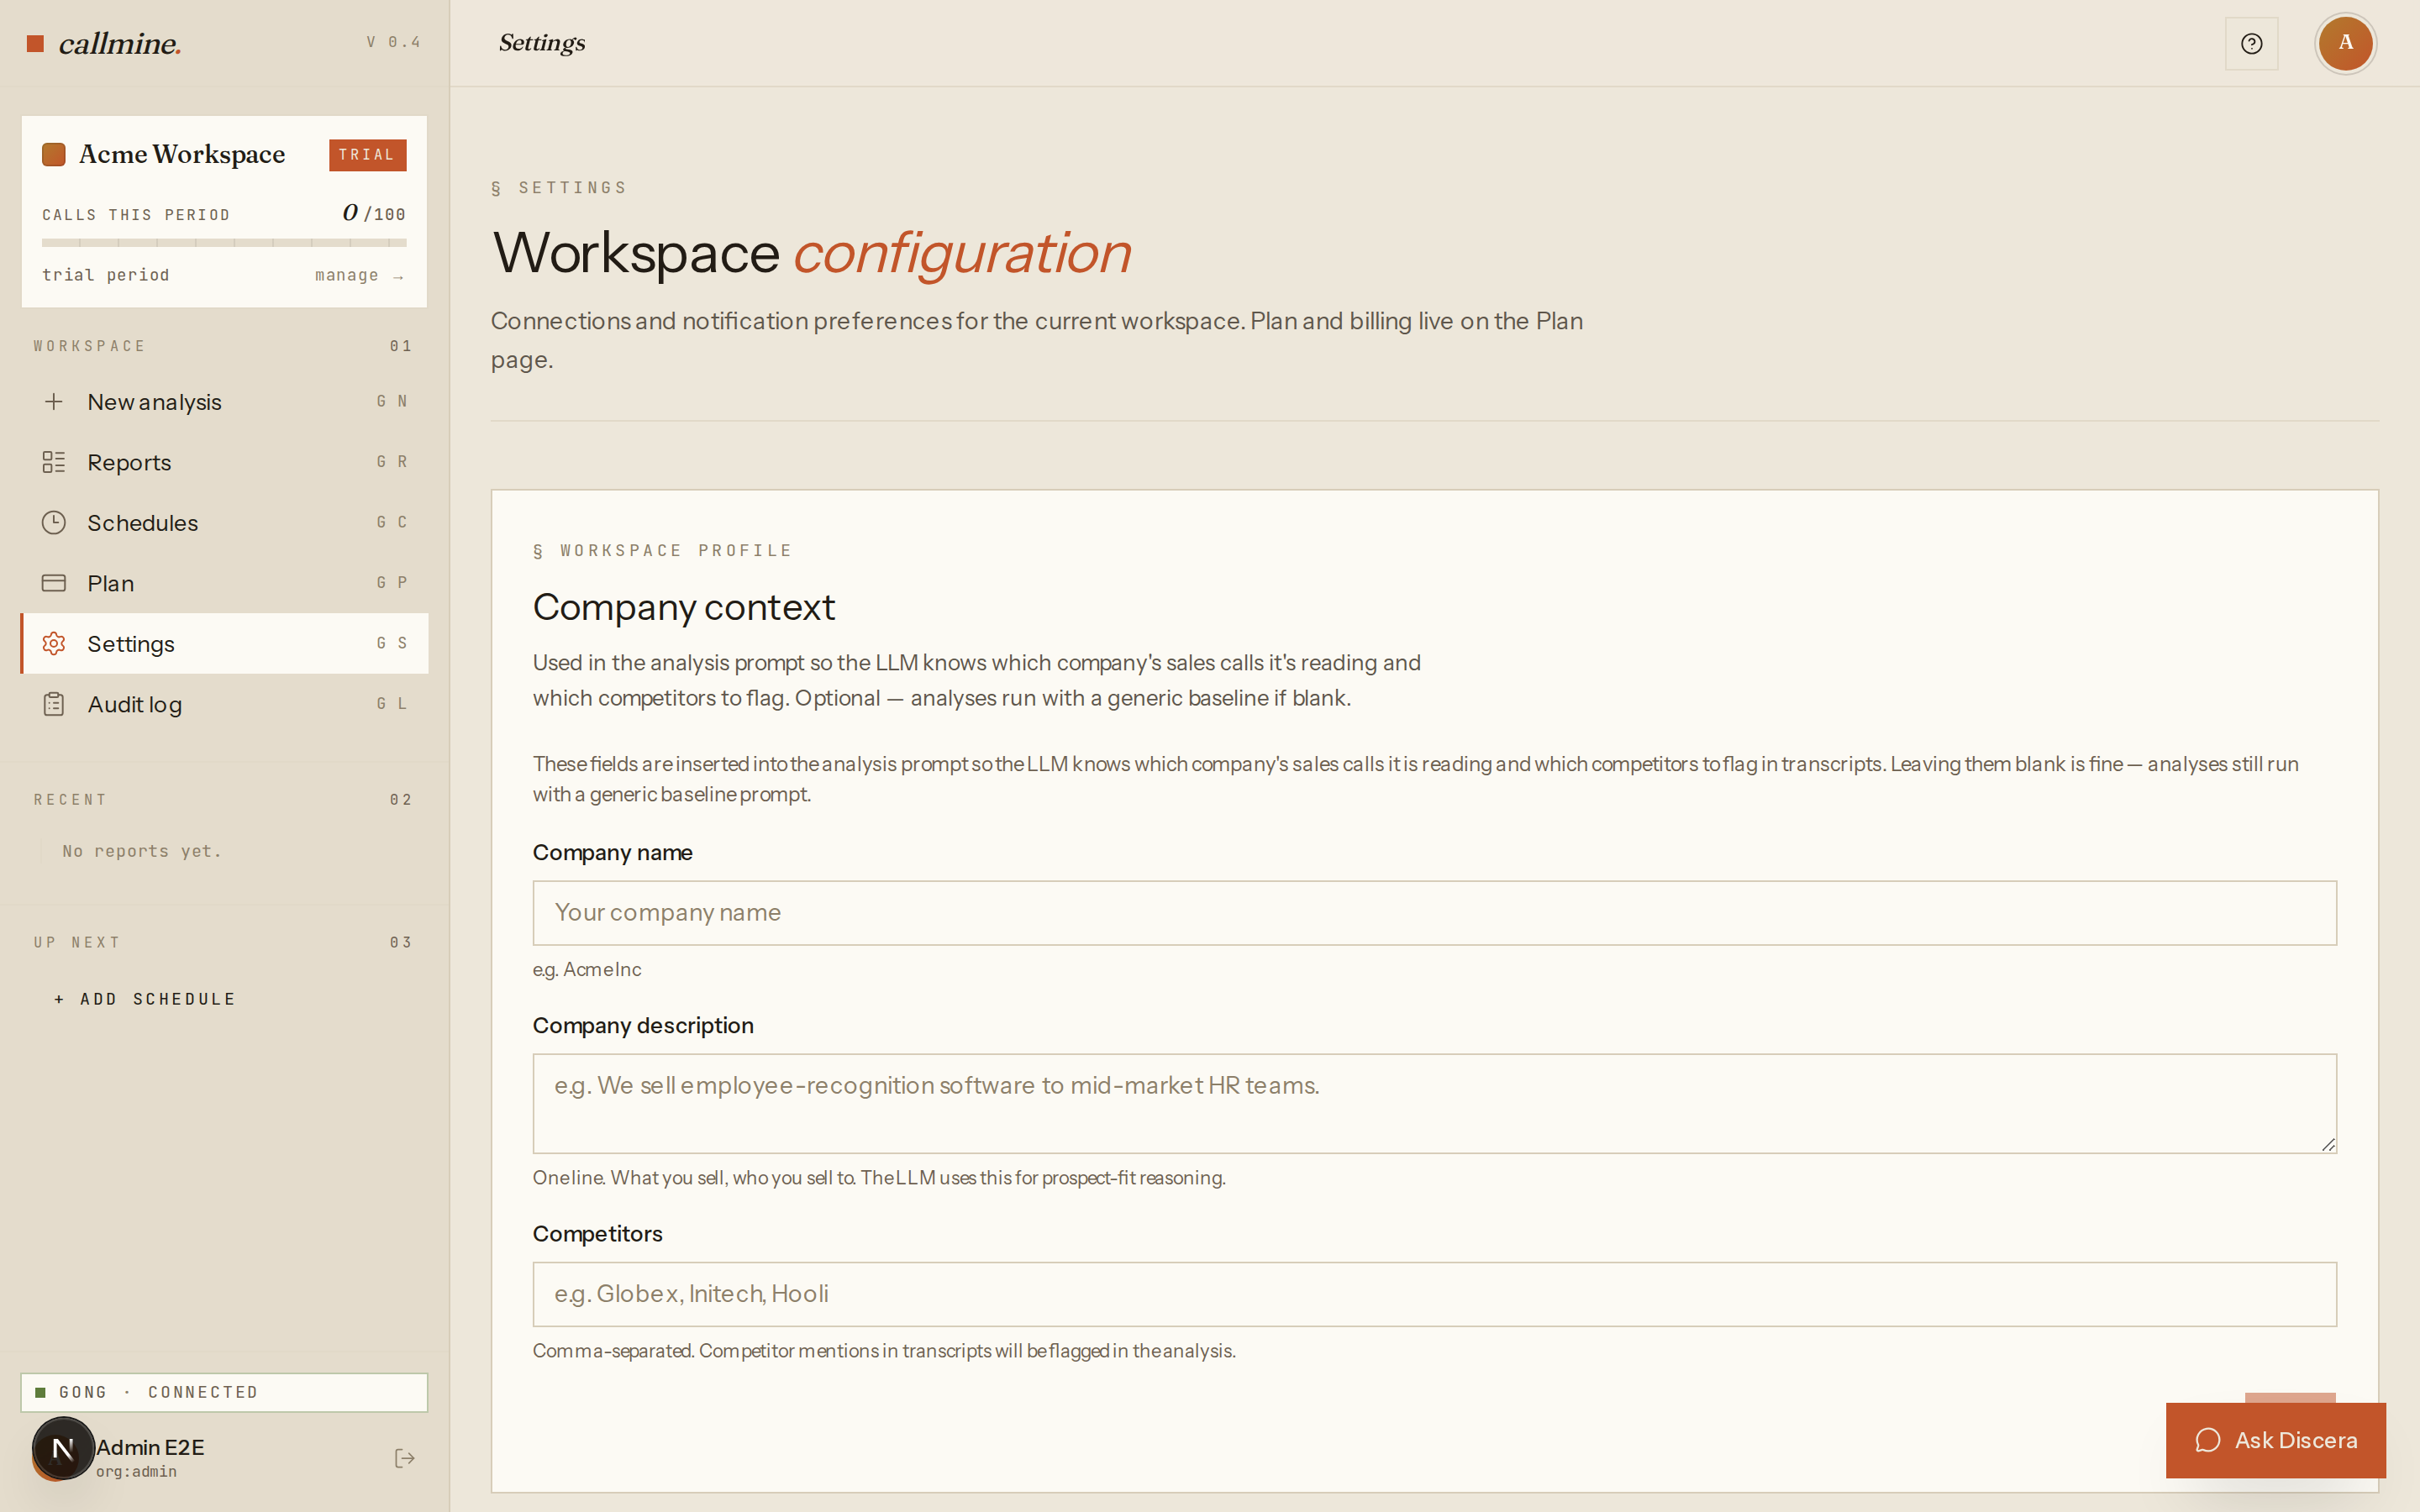Click the RECENT section header
The height and width of the screenshot is (1512, 2420).
(70, 799)
